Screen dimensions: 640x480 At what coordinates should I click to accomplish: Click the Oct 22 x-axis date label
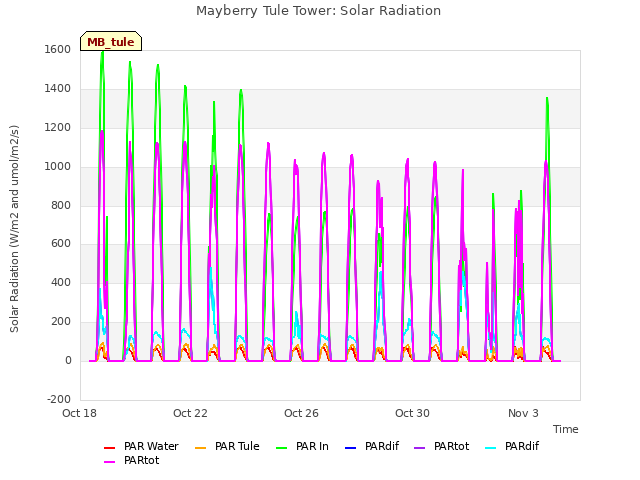coord(190,413)
